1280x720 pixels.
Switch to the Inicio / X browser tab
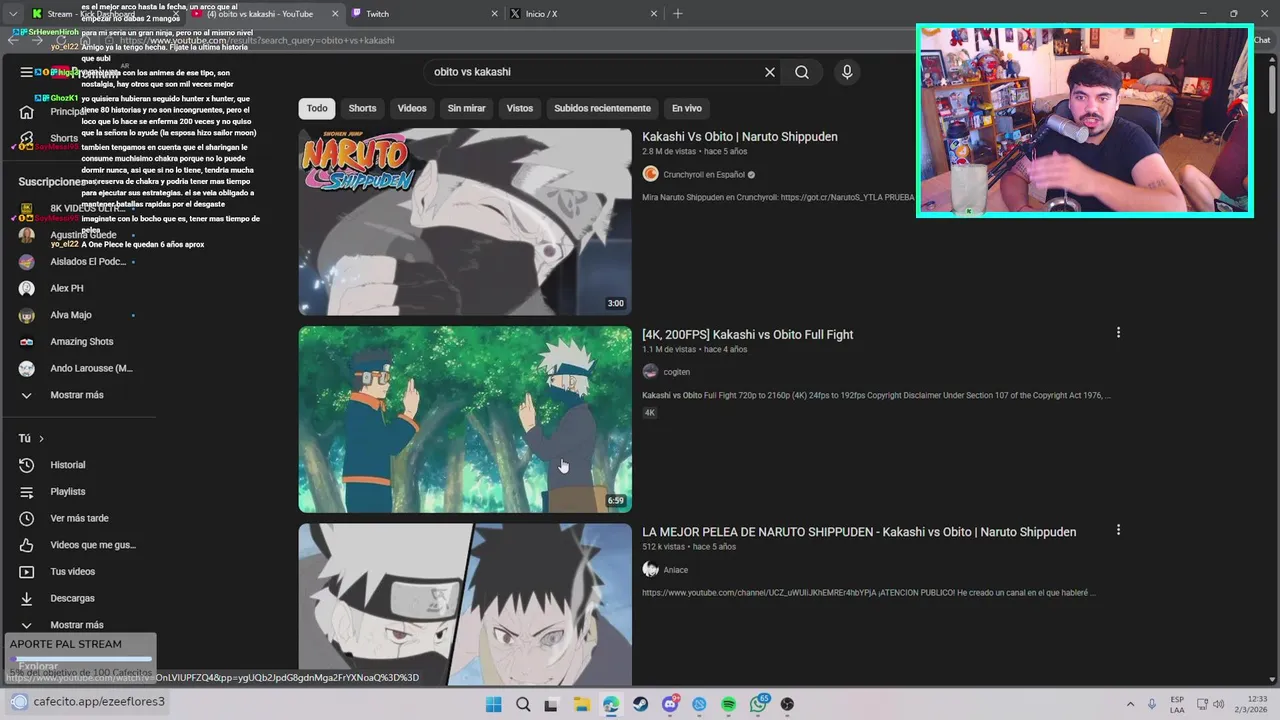(x=584, y=14)
